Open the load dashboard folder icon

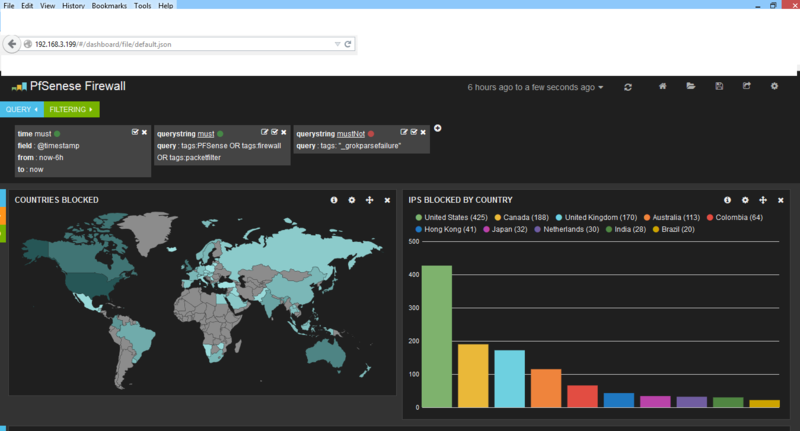691,86
